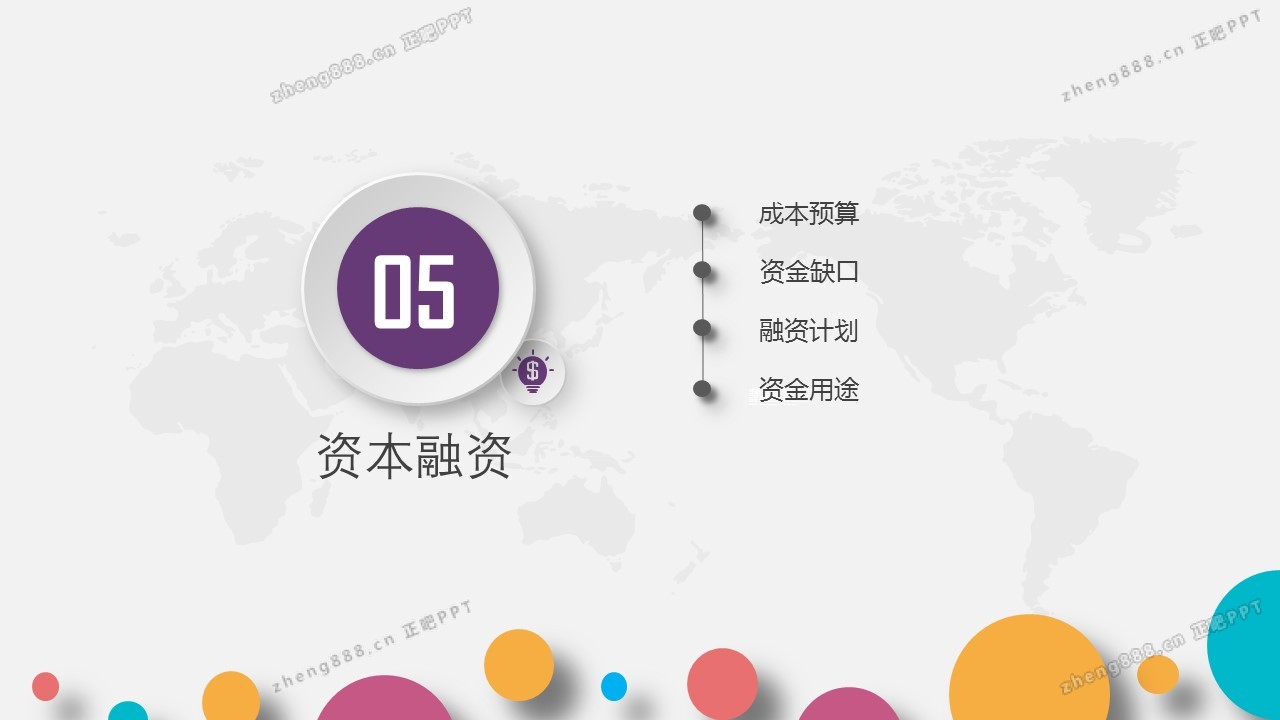Select the vertical line connecting the bullets
The image size is (1280, 720).
pyautogui.click(x=703, y=299)
